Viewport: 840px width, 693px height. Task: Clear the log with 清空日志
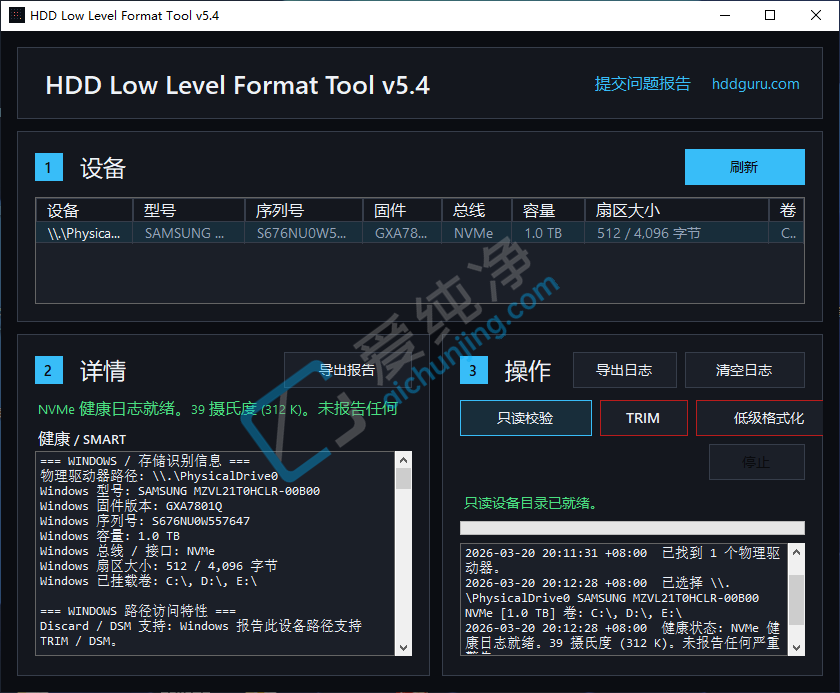pyautogui.click(x=745, y=370)
